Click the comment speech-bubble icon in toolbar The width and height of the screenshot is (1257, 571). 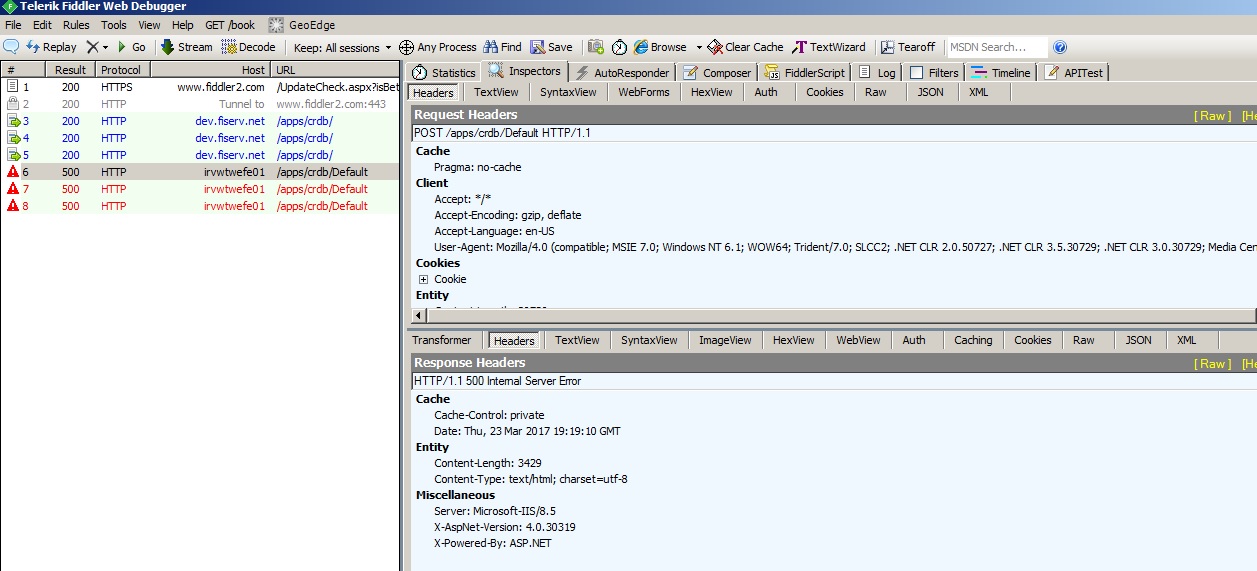click(11, 47)
